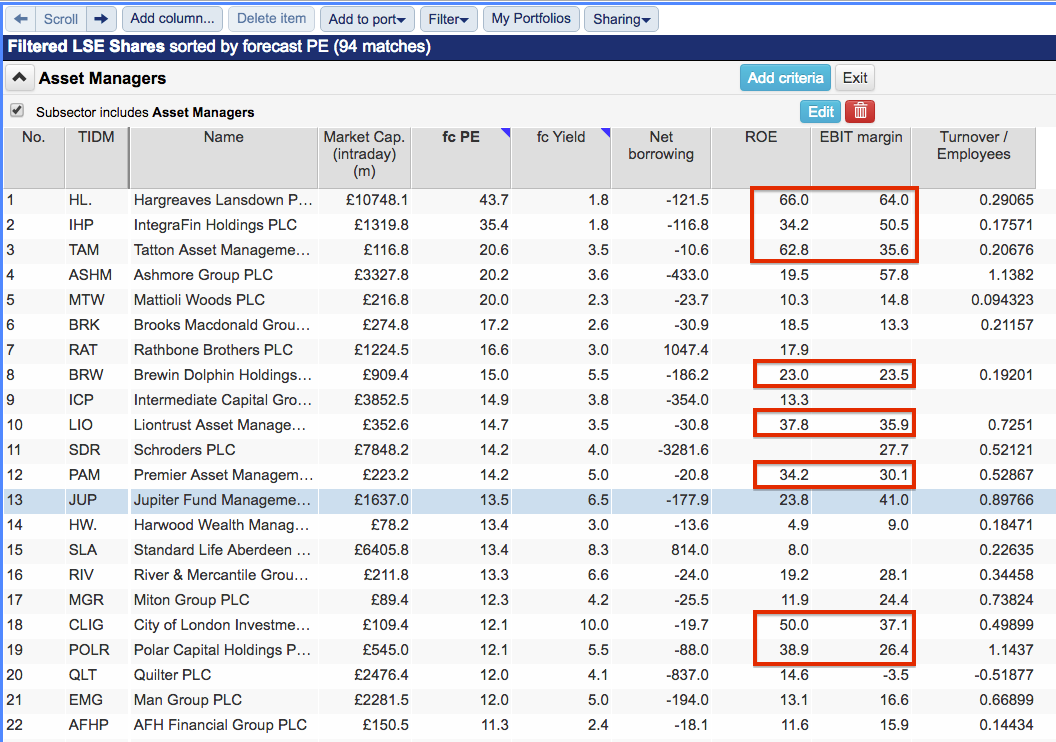Open the Sharing dropdown menu

[621, 19]
